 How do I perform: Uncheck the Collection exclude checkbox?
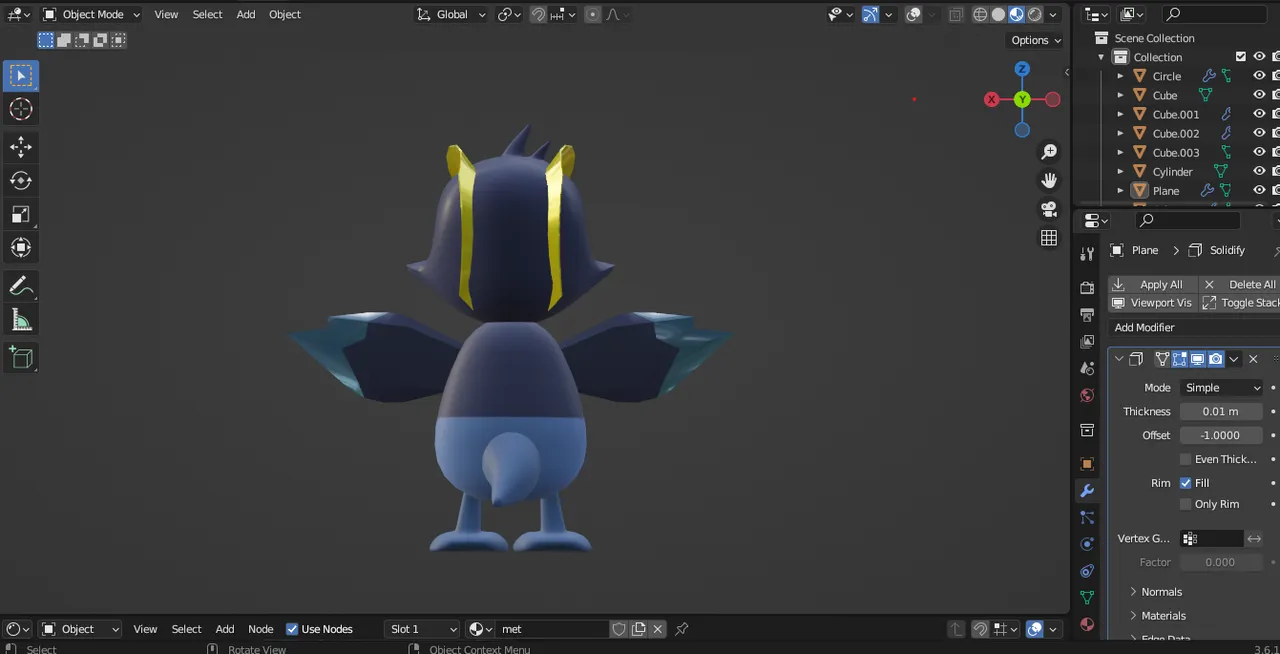coord(1241,57)
